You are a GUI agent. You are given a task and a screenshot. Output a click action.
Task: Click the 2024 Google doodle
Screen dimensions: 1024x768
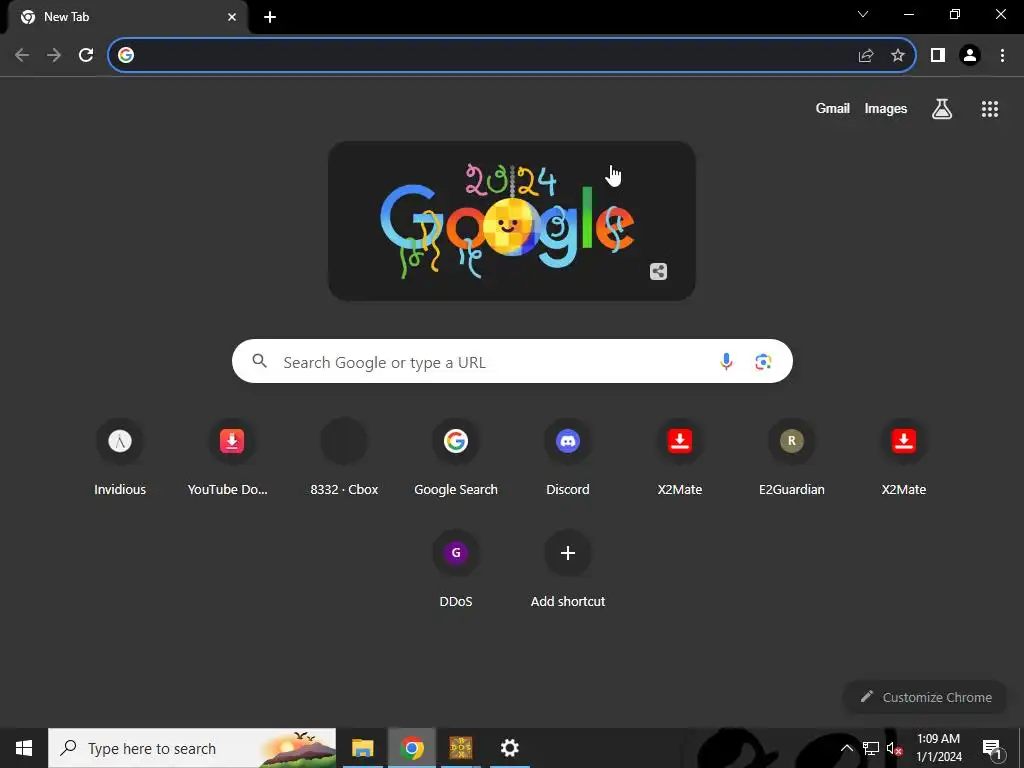pos(511,221)
